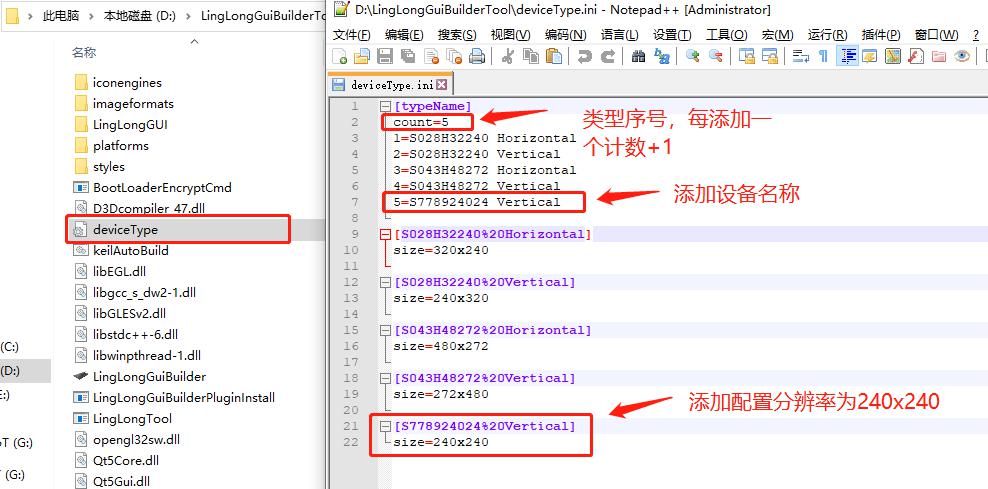988x489 pixels.
Task: Collapse the [S028H32240%20Horizontal] fold marker
Action: pyautogui.click(x=385, y=234)
